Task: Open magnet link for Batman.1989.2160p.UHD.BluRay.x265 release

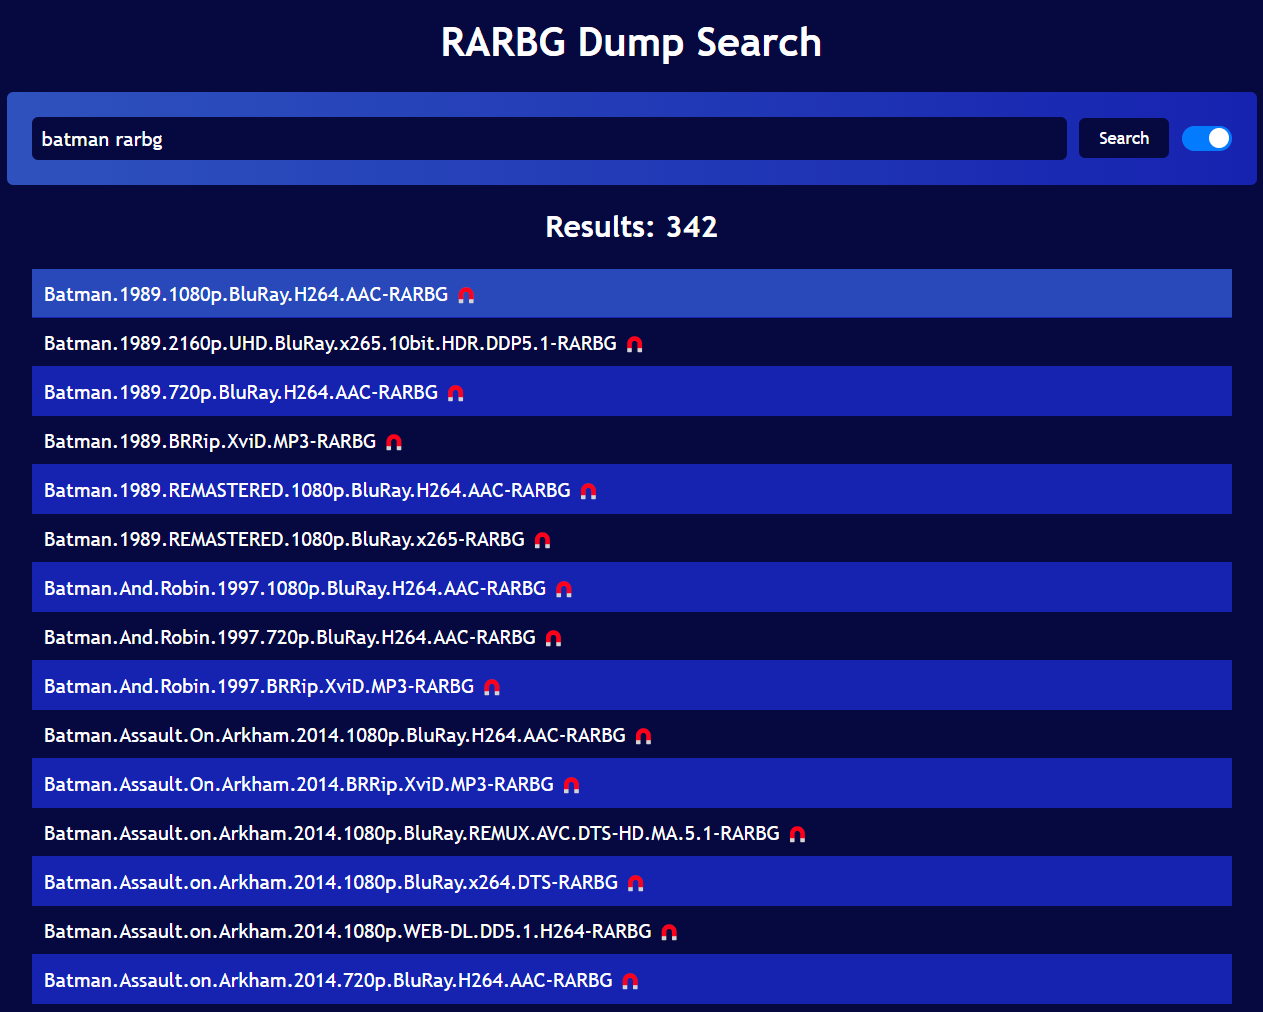Action: pos(634,344)
